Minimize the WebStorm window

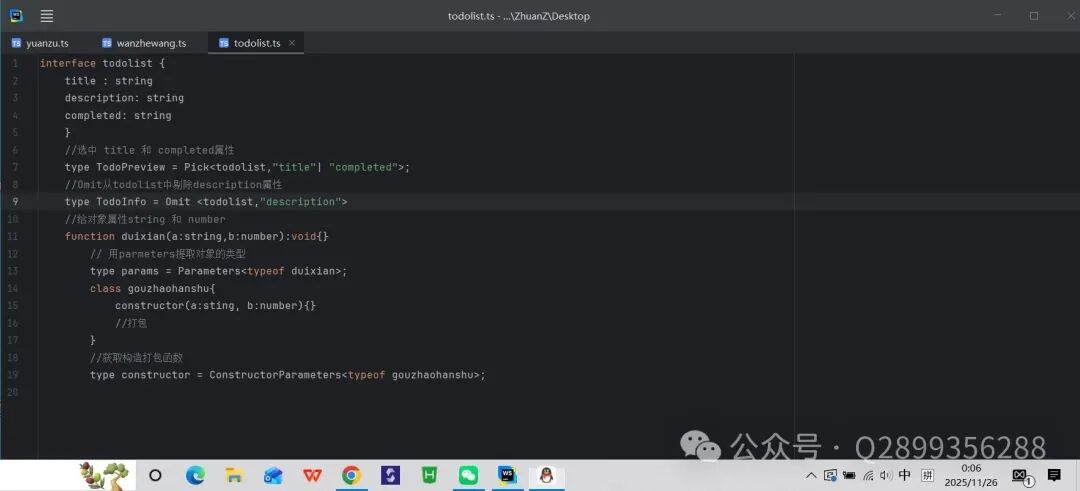pos(998,16)
